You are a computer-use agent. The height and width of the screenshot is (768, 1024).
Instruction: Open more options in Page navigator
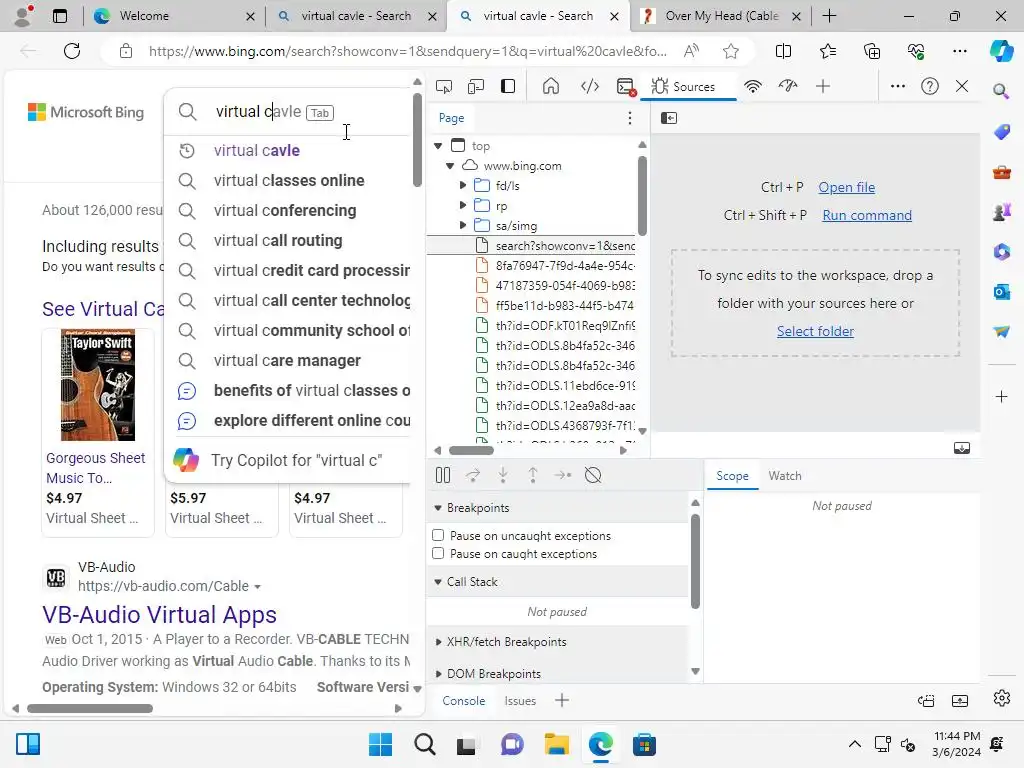point(630,118)
